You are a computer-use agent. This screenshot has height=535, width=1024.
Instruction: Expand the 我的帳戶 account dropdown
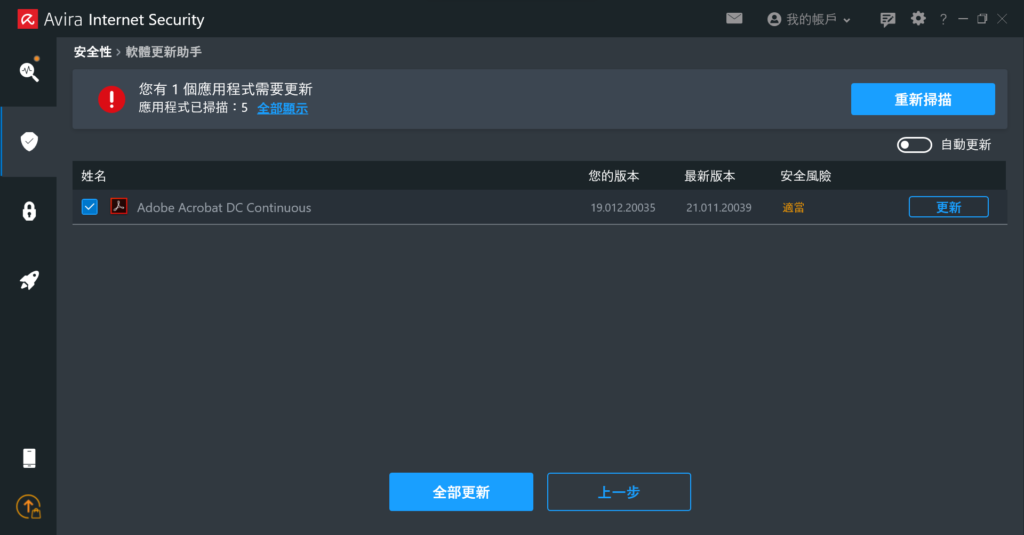(809, 20)
